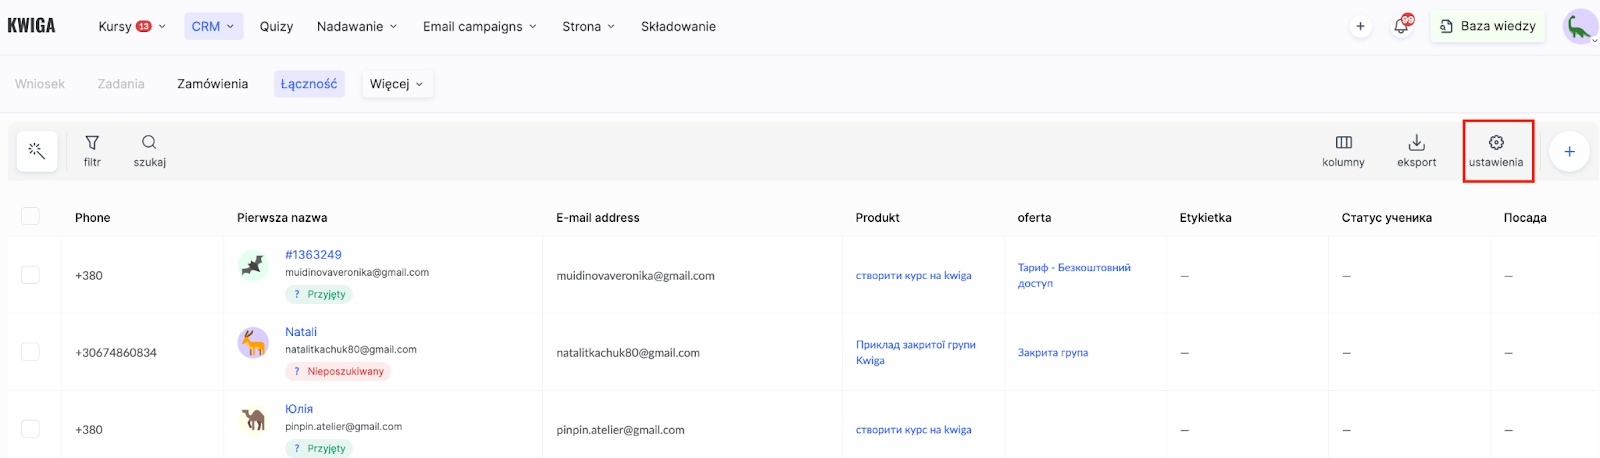
Task: Tick the checkbox for muidinovaveronika row
Action: [31, 275]
